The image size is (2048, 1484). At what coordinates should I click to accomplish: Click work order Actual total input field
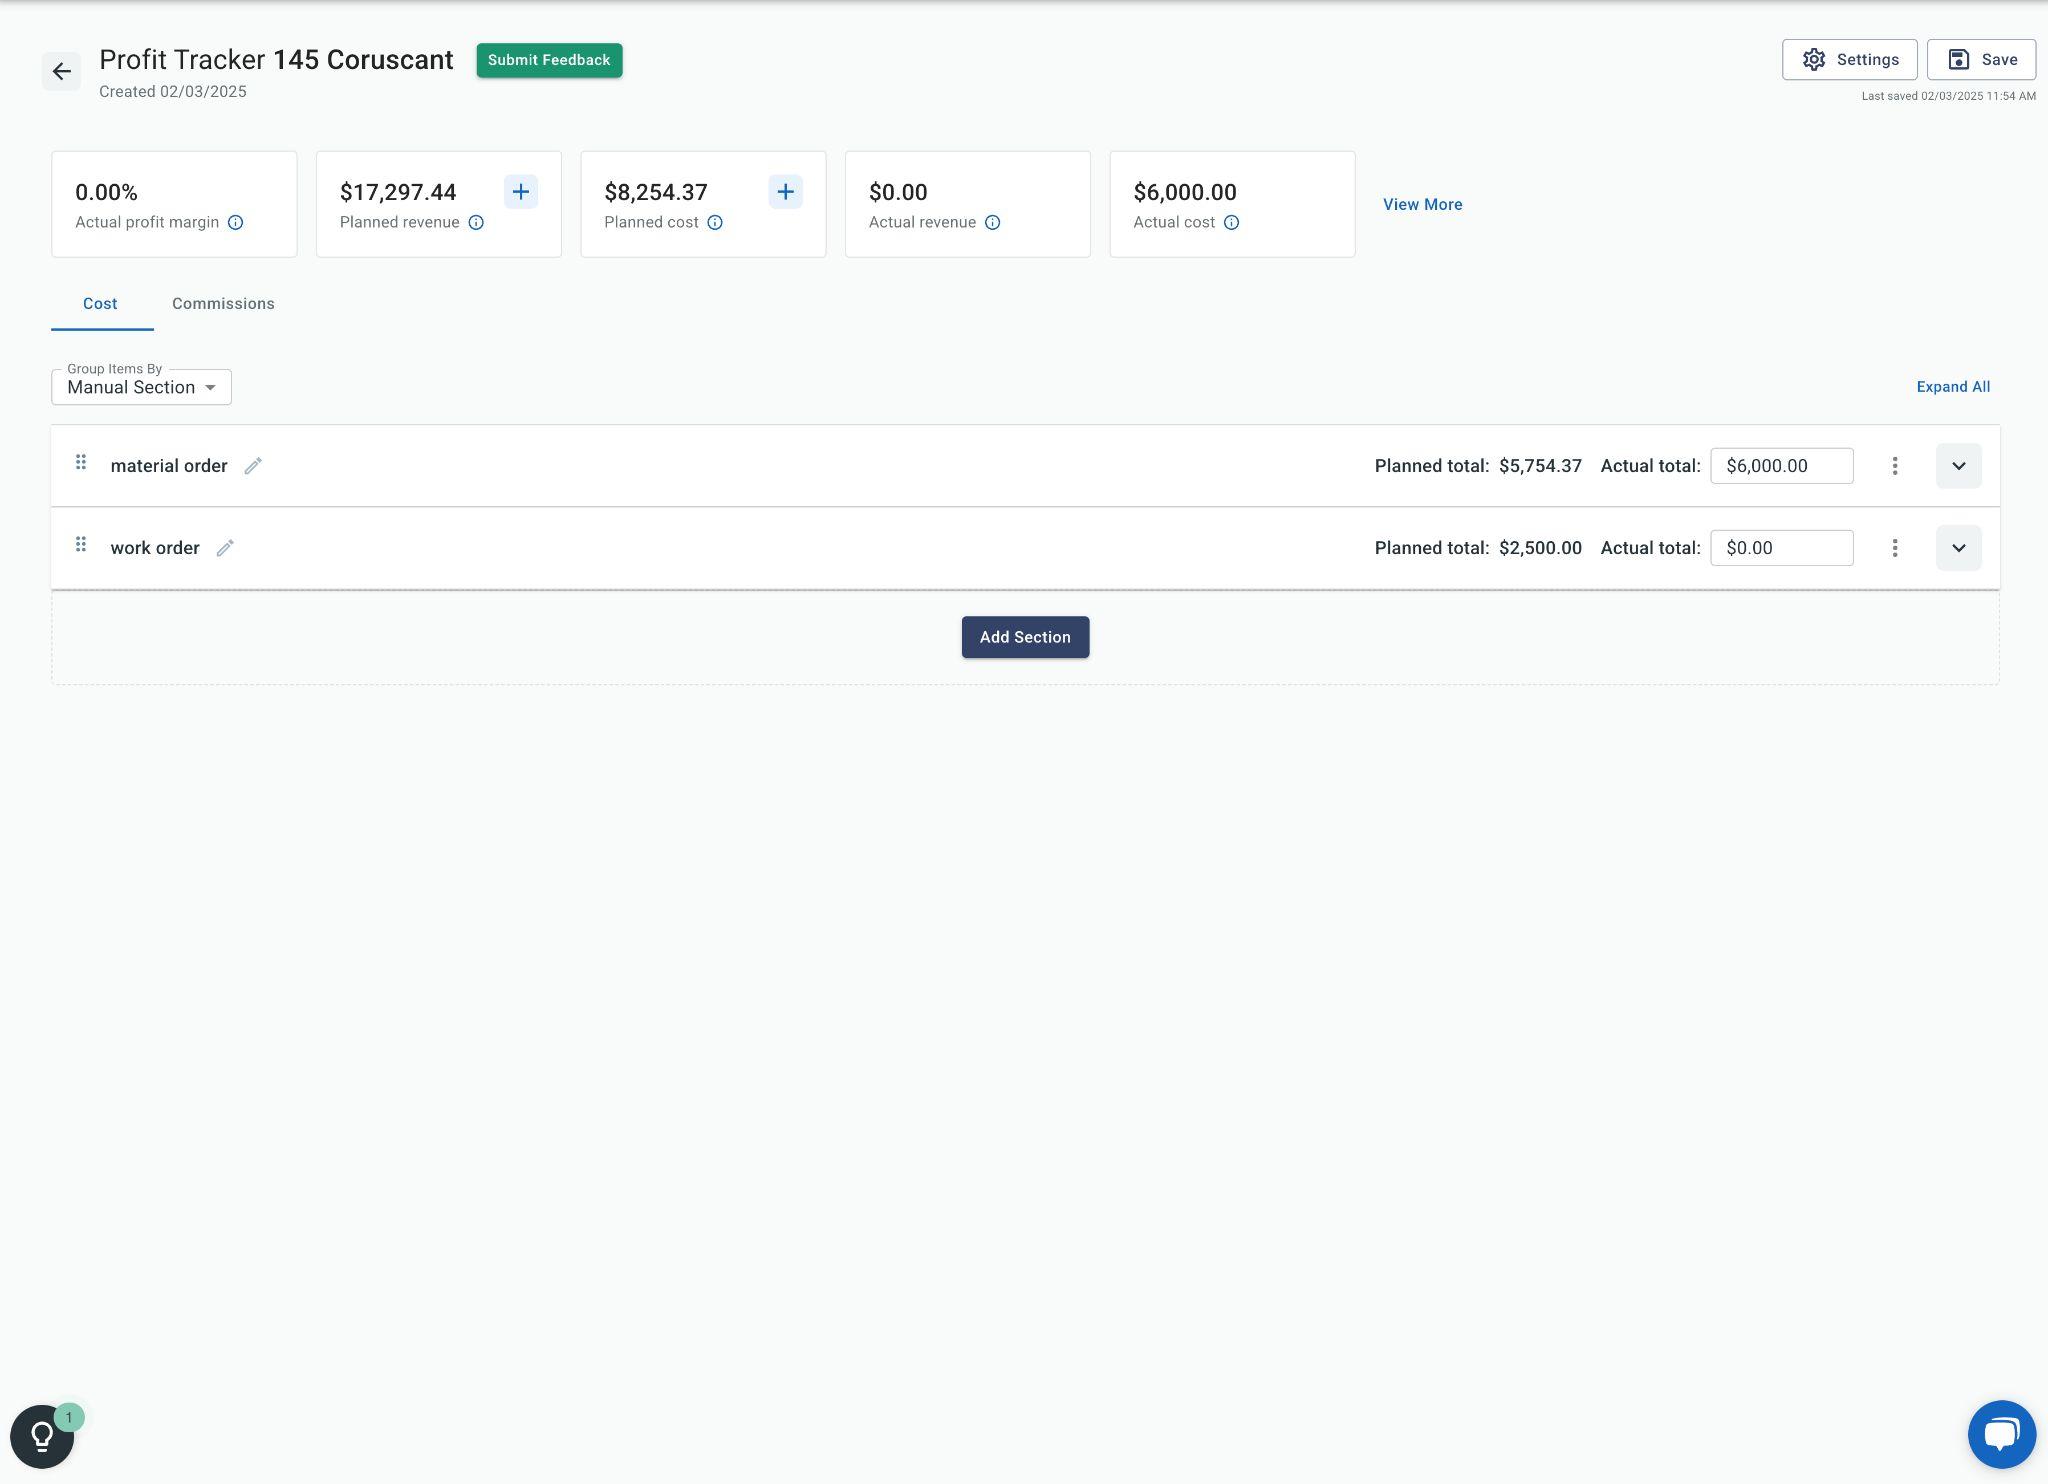tap(1781, 548)
